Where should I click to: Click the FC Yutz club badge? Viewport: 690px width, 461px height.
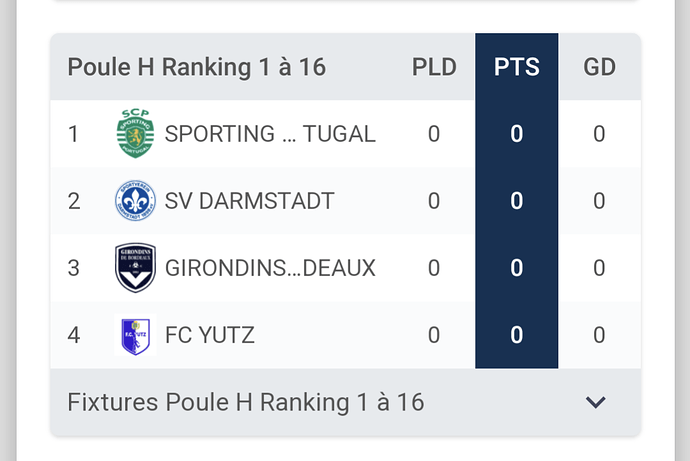[x=135, y=335]
